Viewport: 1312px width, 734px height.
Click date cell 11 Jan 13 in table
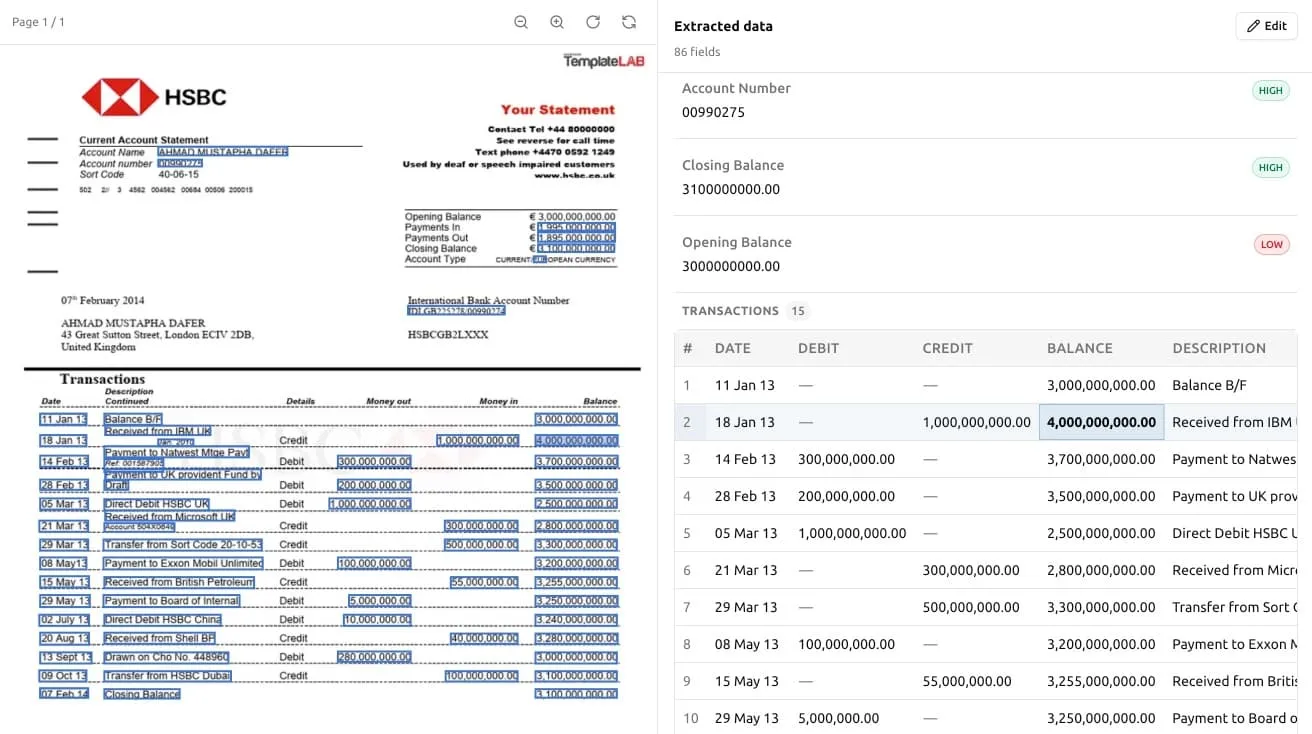coord(745,385)
